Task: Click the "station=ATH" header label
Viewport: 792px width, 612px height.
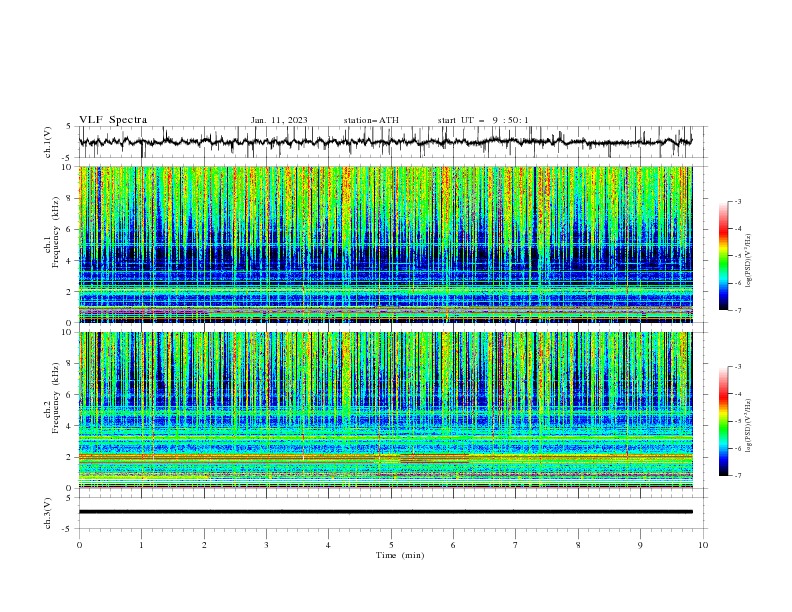Action: pos(371,120)
